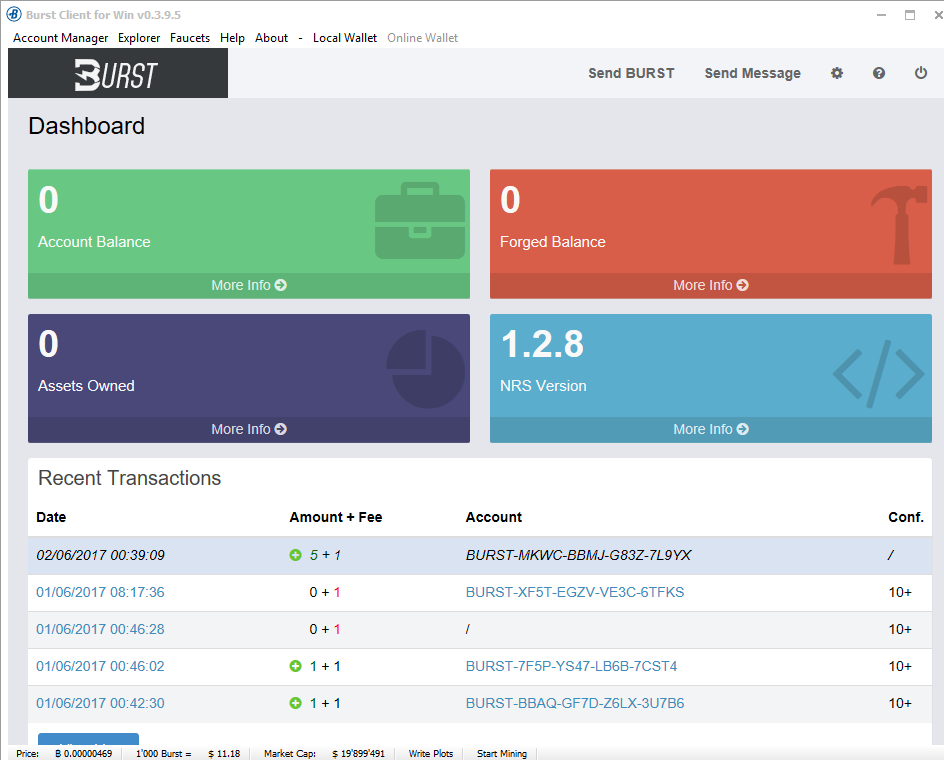Open the settings gear icon
Viewport: 944px width, 760px height.
point(837,73)
